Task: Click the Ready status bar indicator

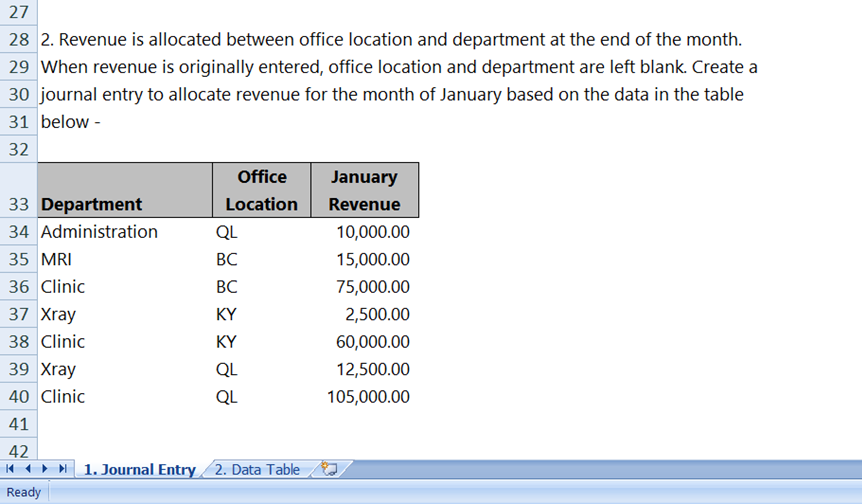Action: click(24, 492)
